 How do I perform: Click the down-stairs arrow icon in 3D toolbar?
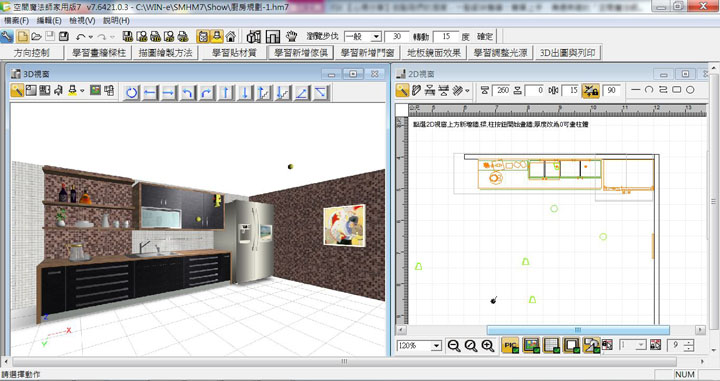(x=283, y=93)
